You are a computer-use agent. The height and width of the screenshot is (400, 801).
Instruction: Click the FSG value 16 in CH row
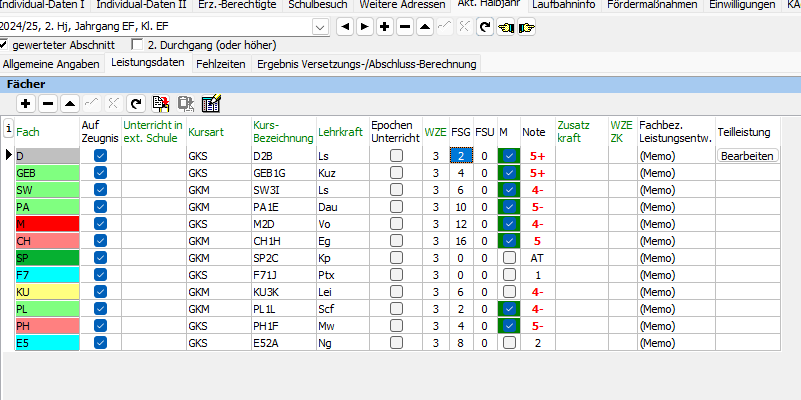[x=461, y=241]
